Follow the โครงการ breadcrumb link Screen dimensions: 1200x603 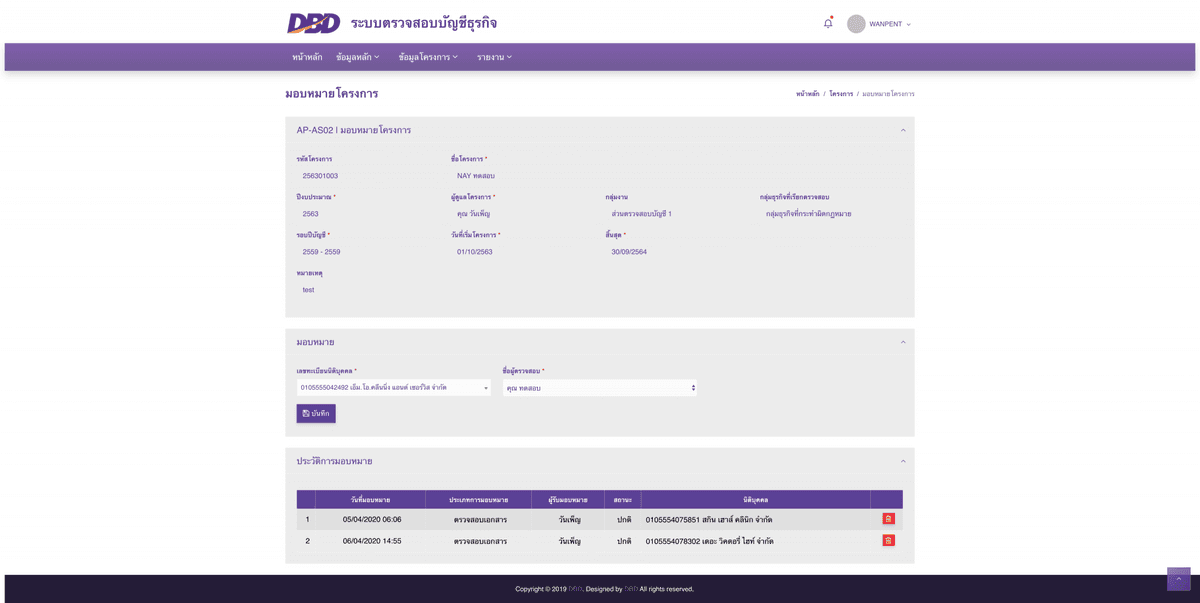tap(841, 94)
